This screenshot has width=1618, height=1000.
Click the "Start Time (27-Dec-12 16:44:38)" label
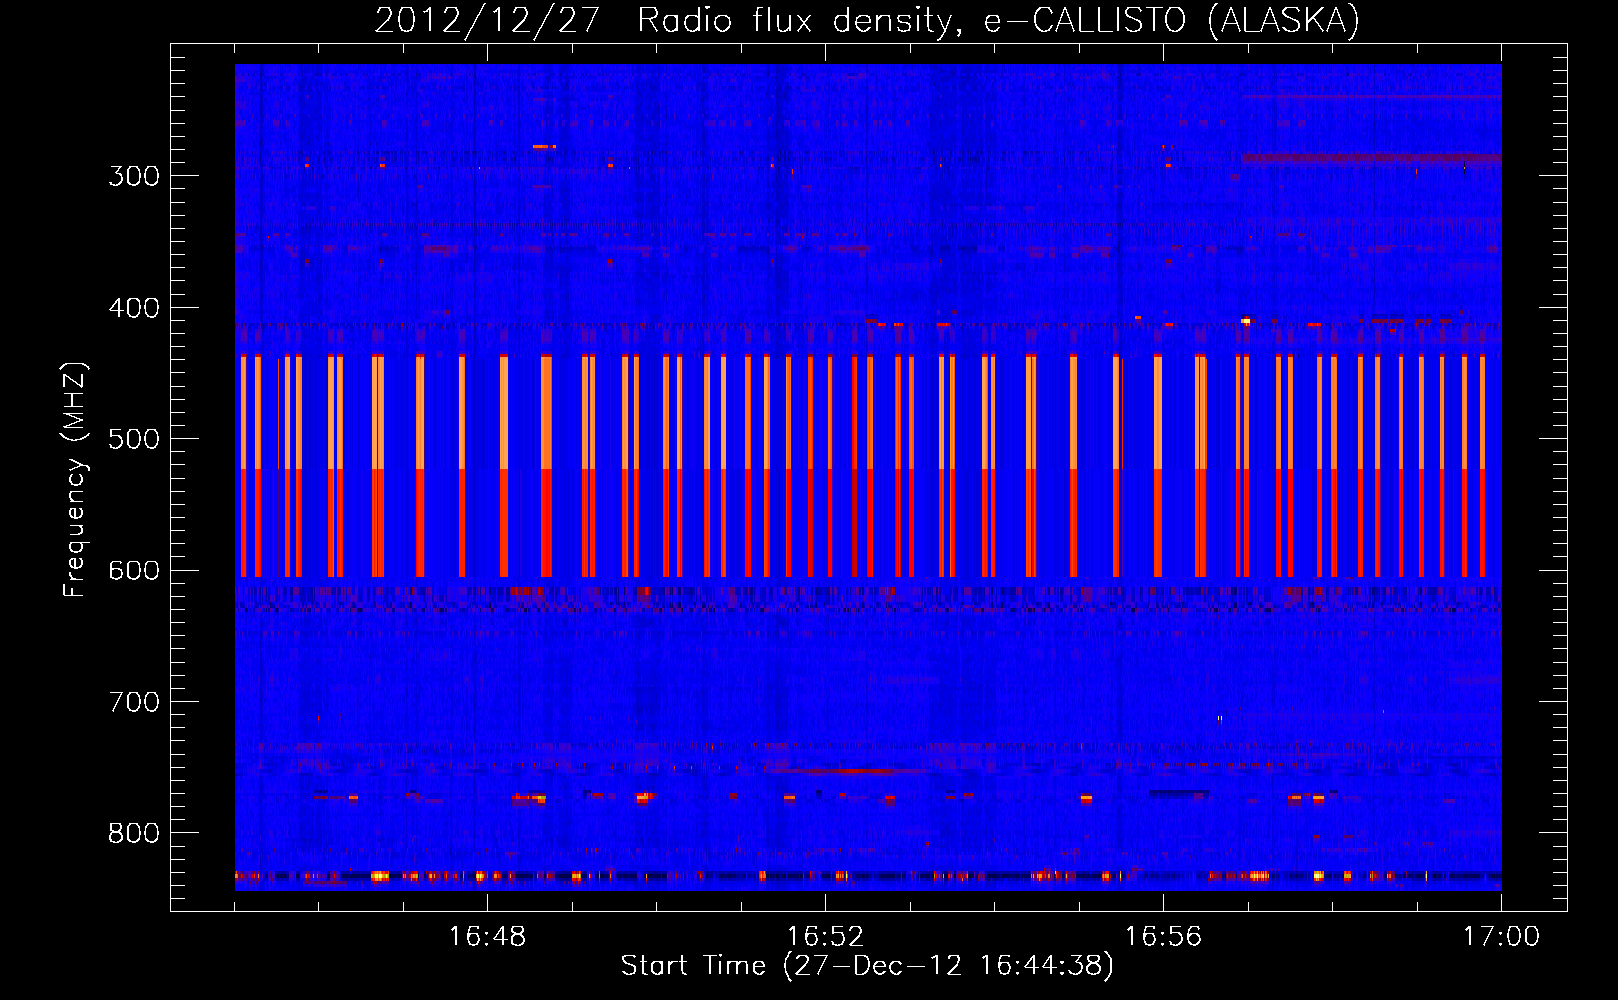pyautogui.click(x=867, y=966)
